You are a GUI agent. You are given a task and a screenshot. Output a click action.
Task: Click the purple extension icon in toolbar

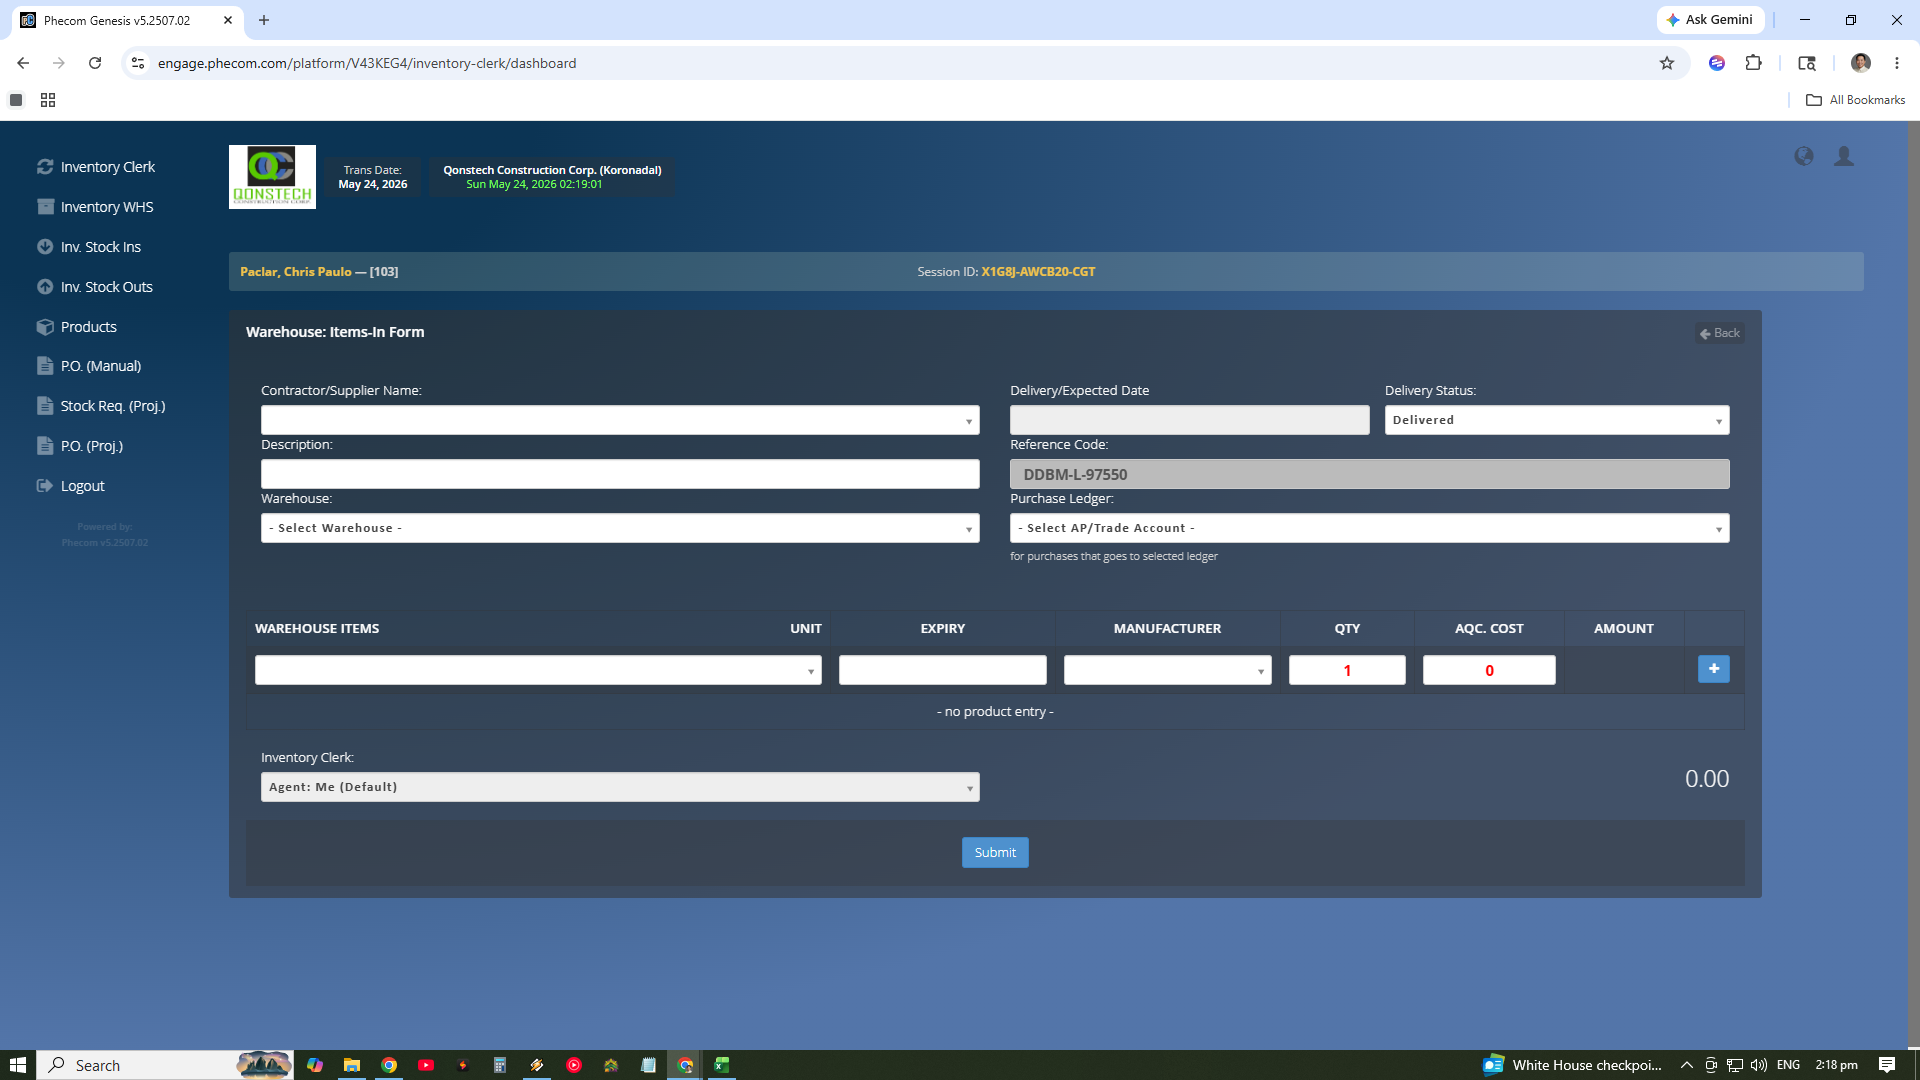pyautogui.click(x=1717, y=63)
